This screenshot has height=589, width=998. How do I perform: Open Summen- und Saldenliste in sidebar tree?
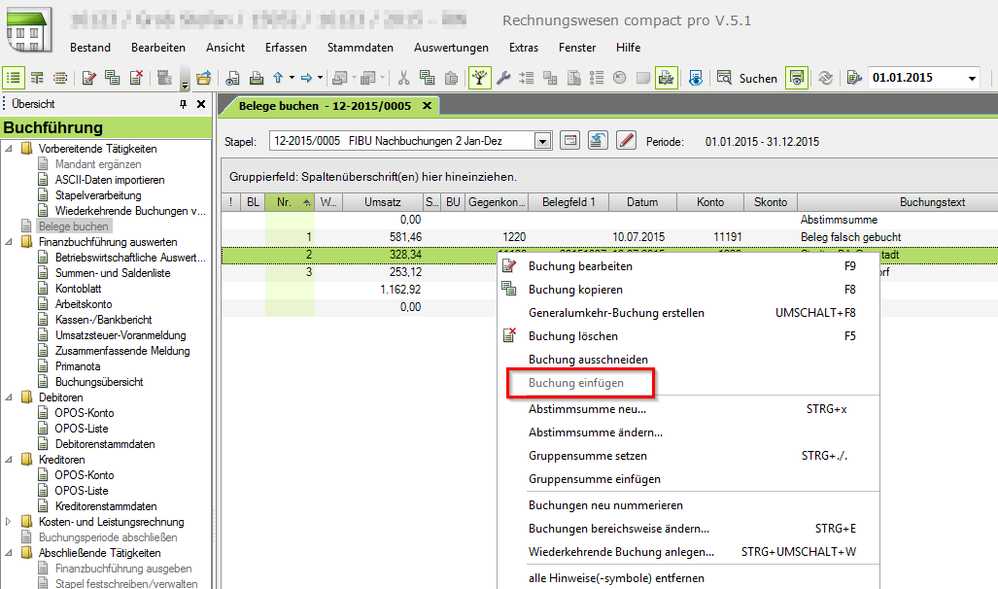[112, 273]
